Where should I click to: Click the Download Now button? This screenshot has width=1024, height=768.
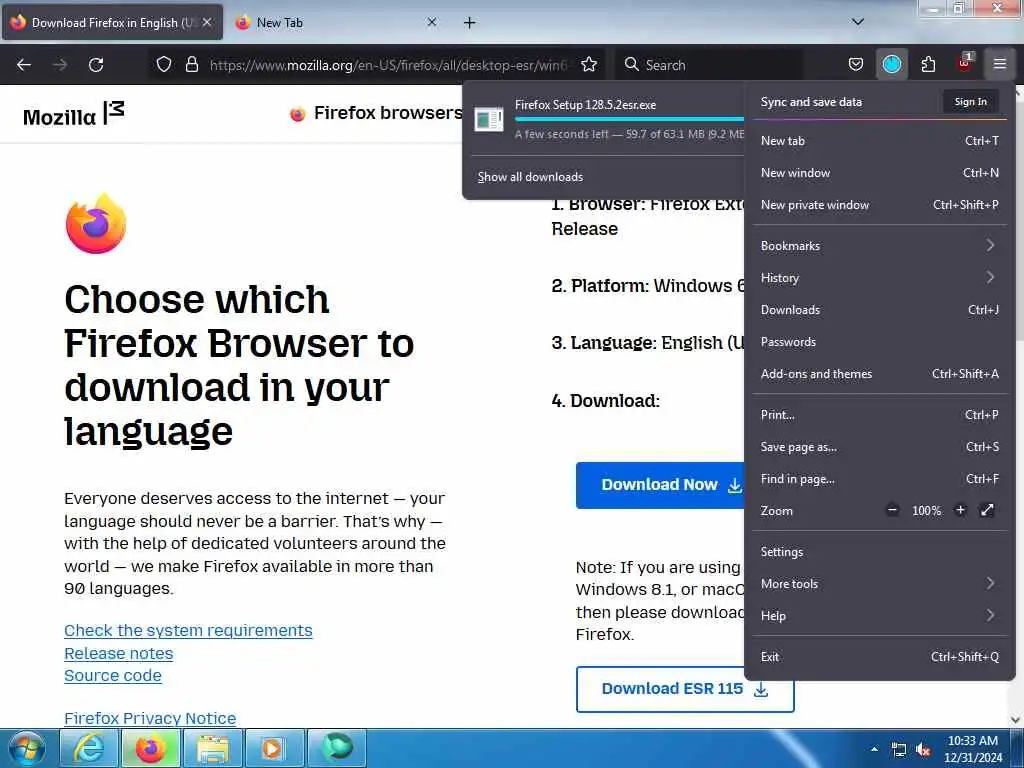coord(660,485)
